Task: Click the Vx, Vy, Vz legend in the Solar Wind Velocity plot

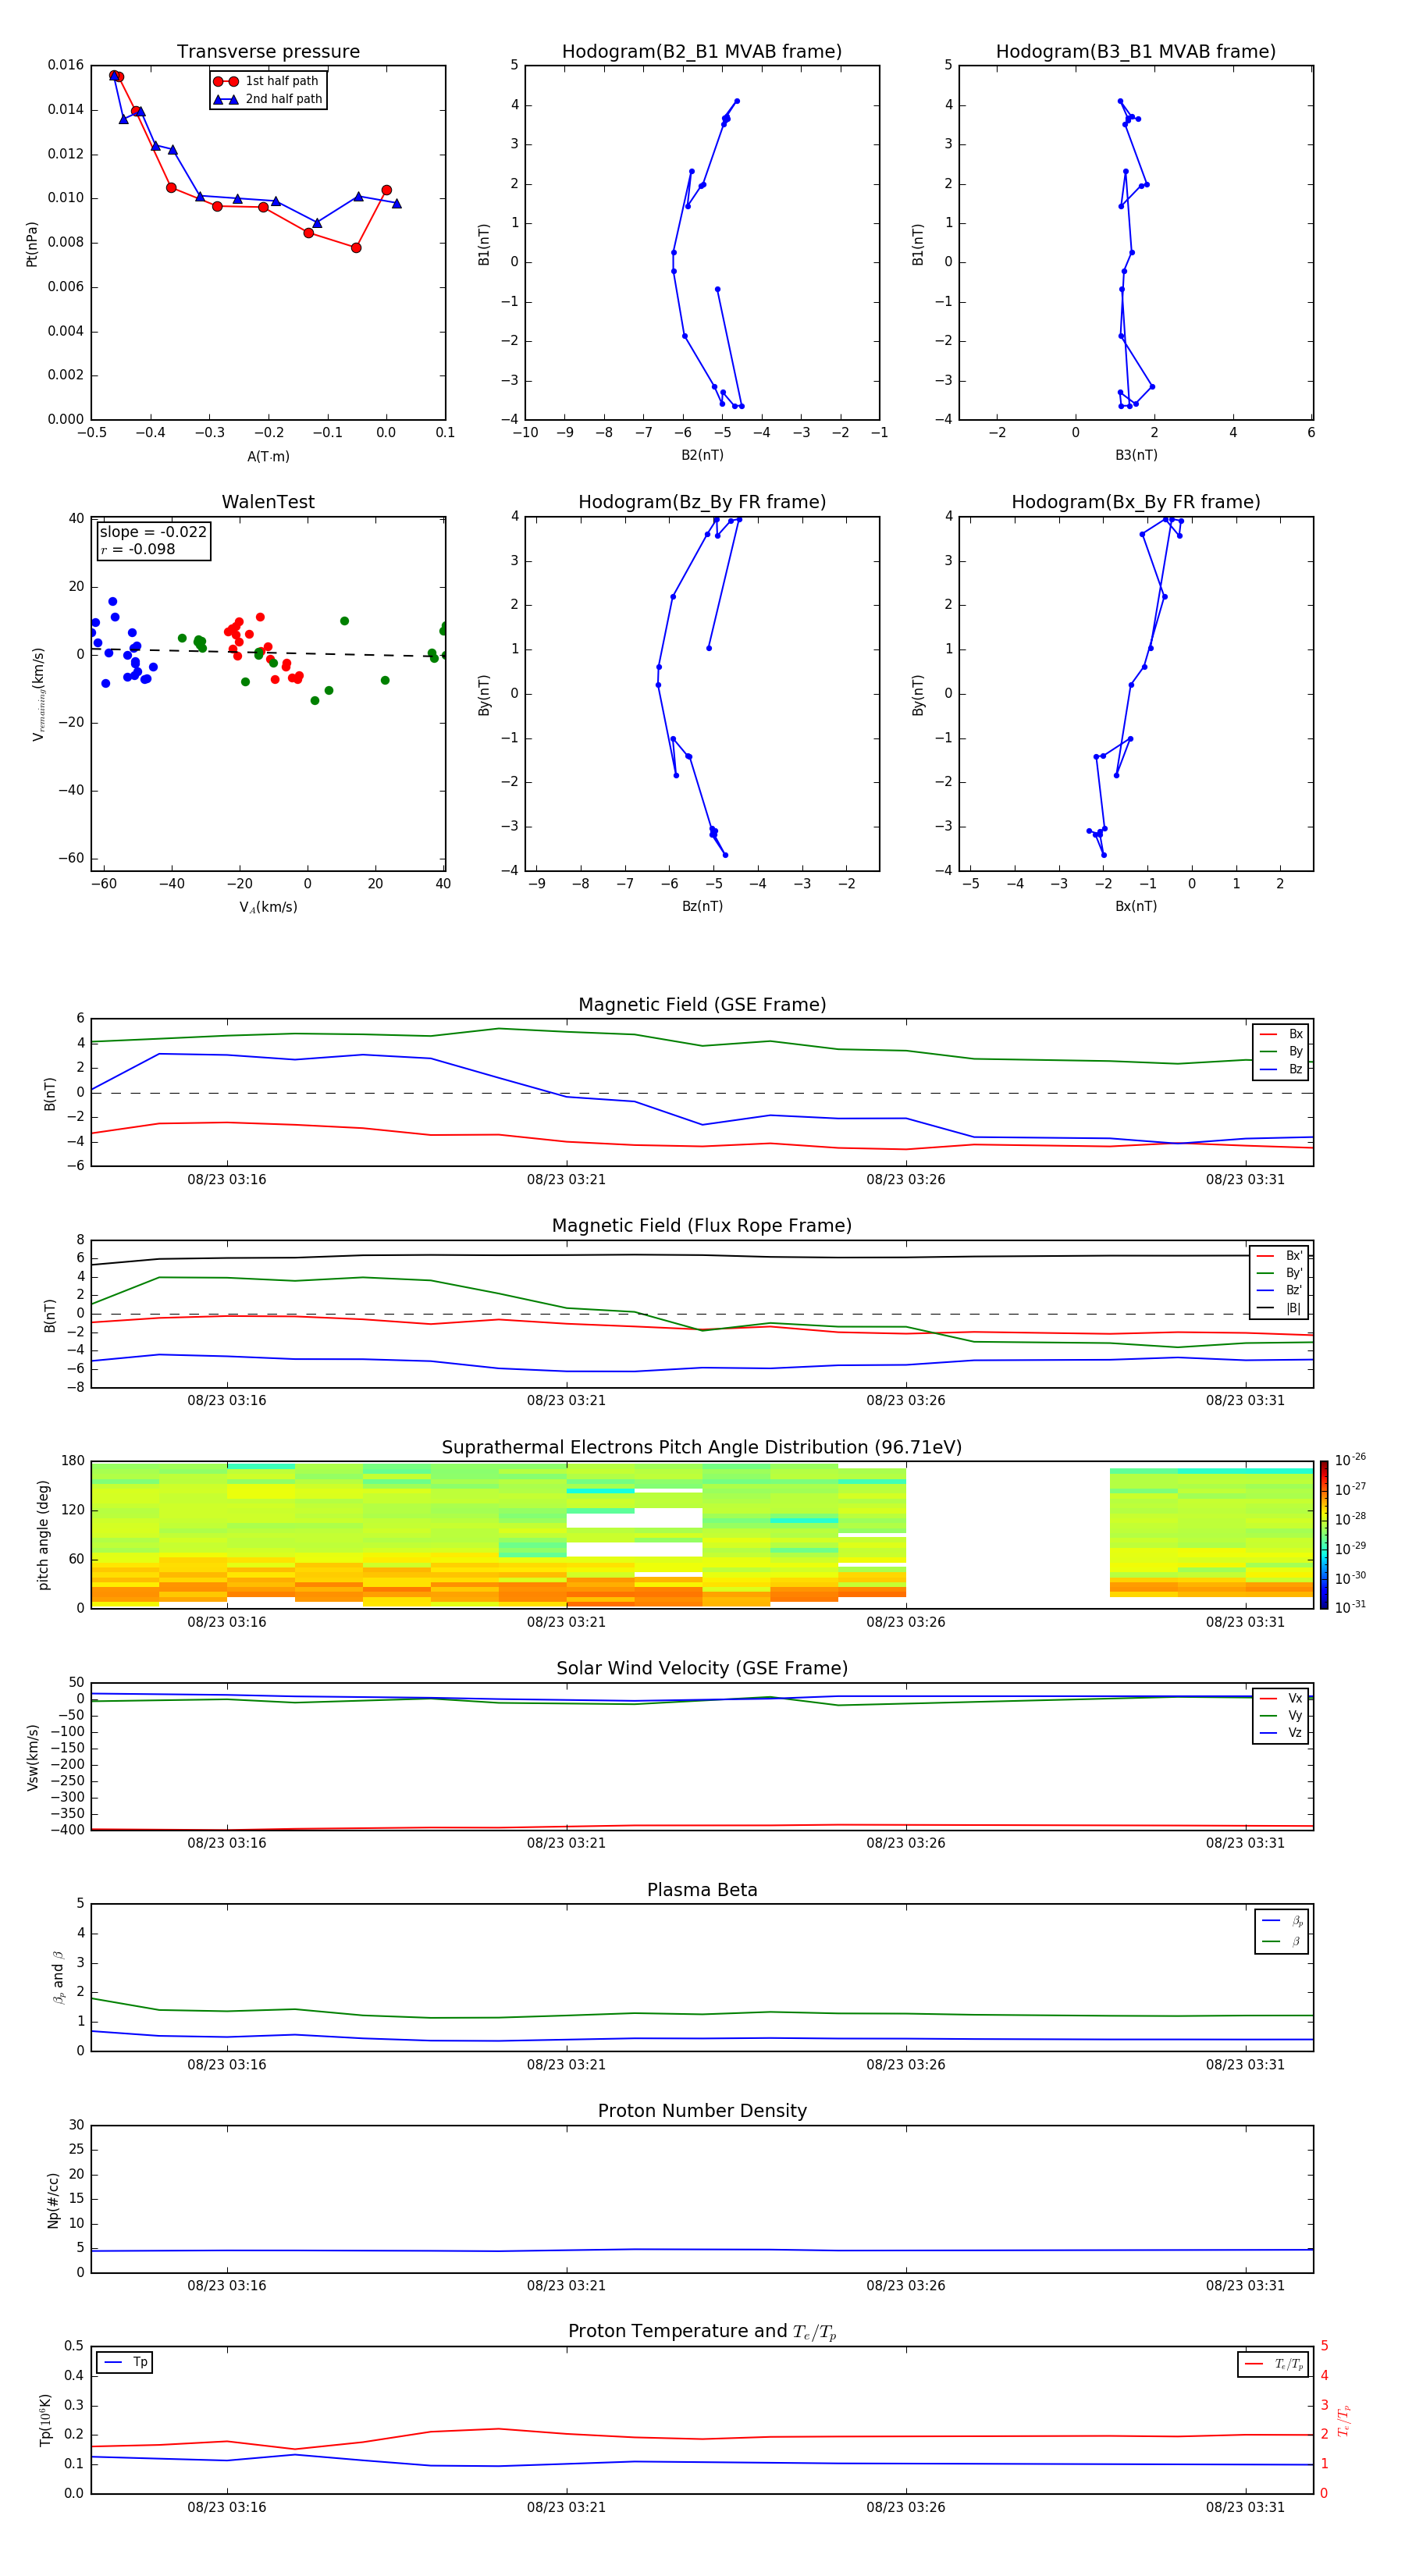Action: 1280,1716
